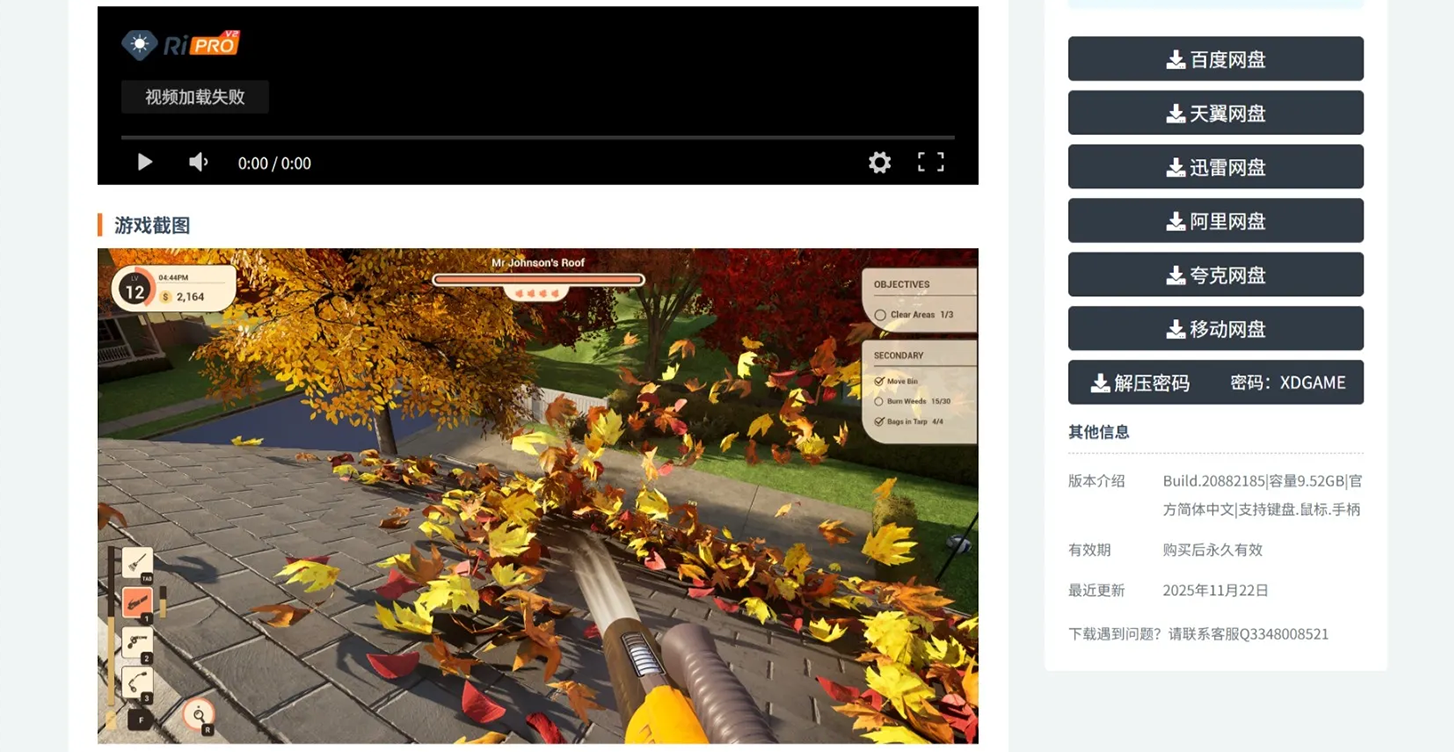Image resolution: width=1454 pixels, height=752 pixels.
Task: Open the 迅雷网盘 download link
Action: click(x=1215, y=167)
